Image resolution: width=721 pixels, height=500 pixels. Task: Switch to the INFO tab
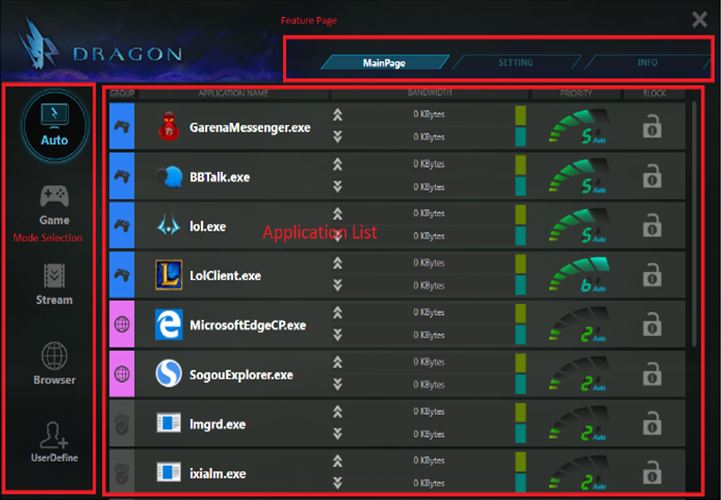pos(647,63)
